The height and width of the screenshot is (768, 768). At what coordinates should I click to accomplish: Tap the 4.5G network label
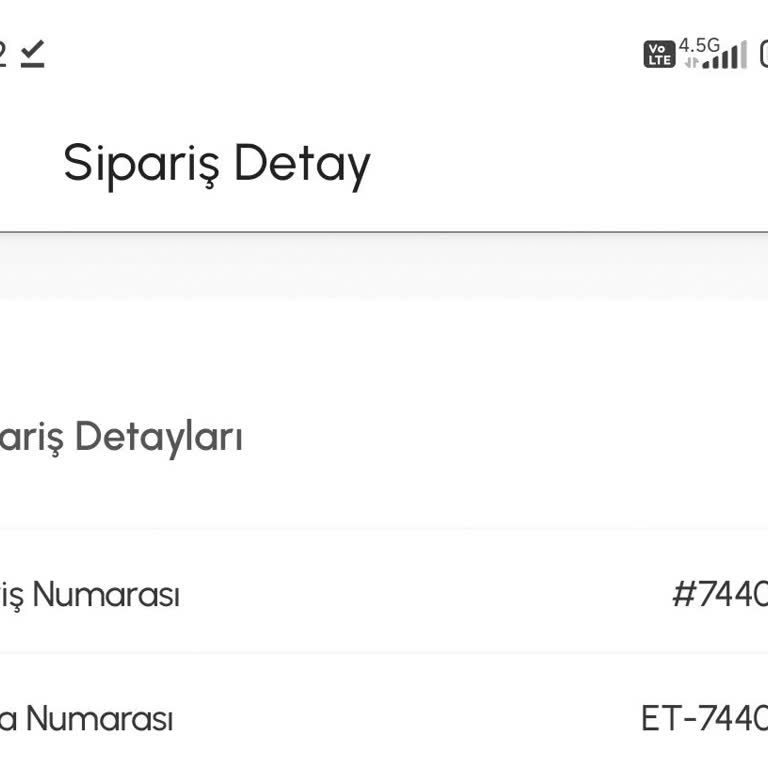[x=699, y=45]
